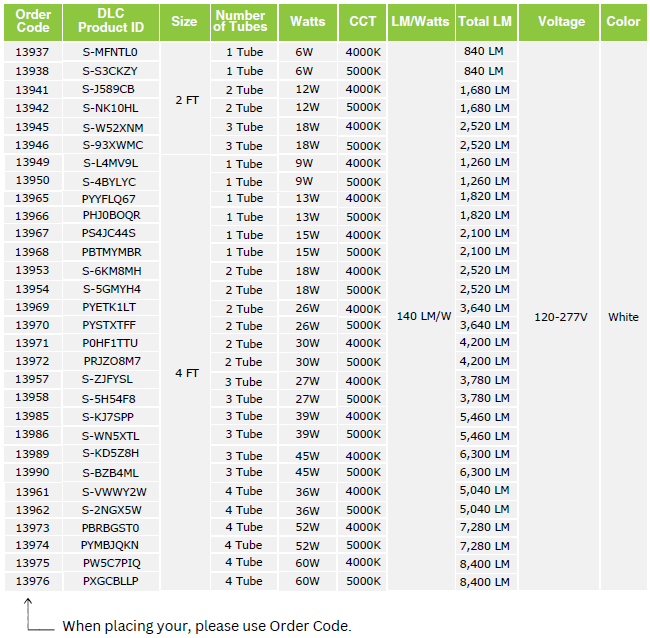The height and width of the screenshot is (638, 650).
Task: Click the Color column header
Action: click(623, 22)
